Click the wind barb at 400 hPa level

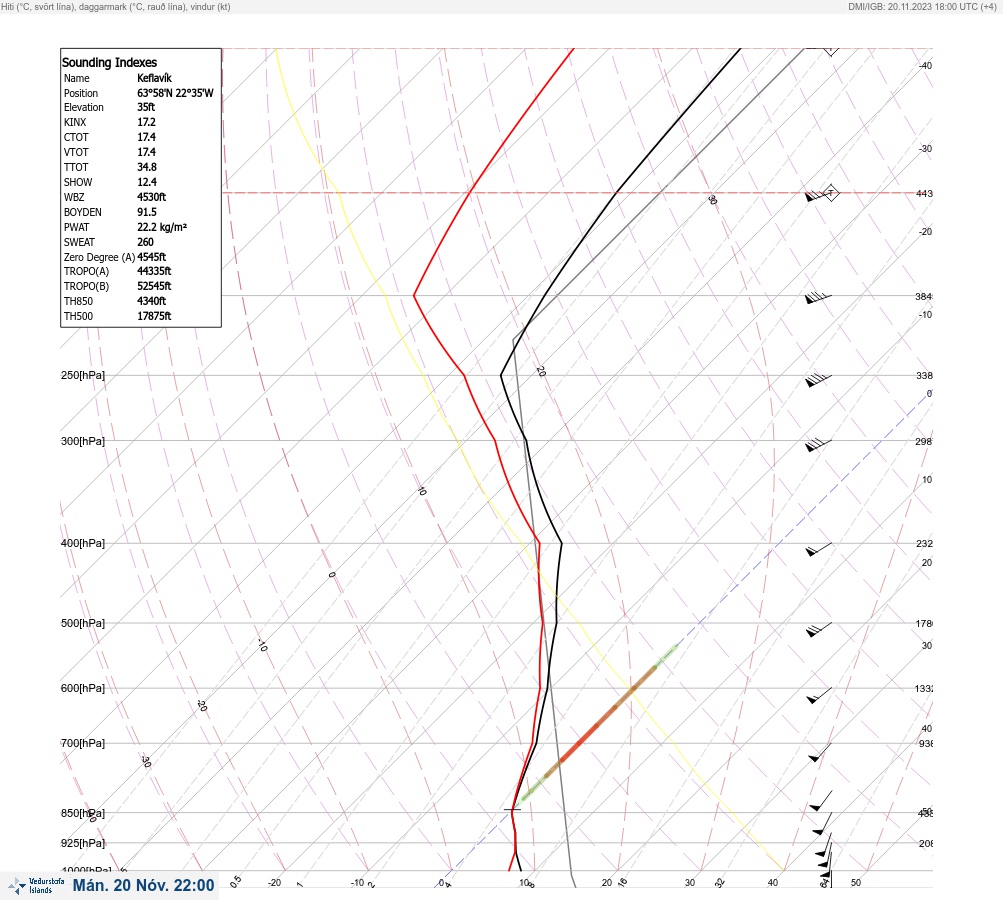pos(818,549)
